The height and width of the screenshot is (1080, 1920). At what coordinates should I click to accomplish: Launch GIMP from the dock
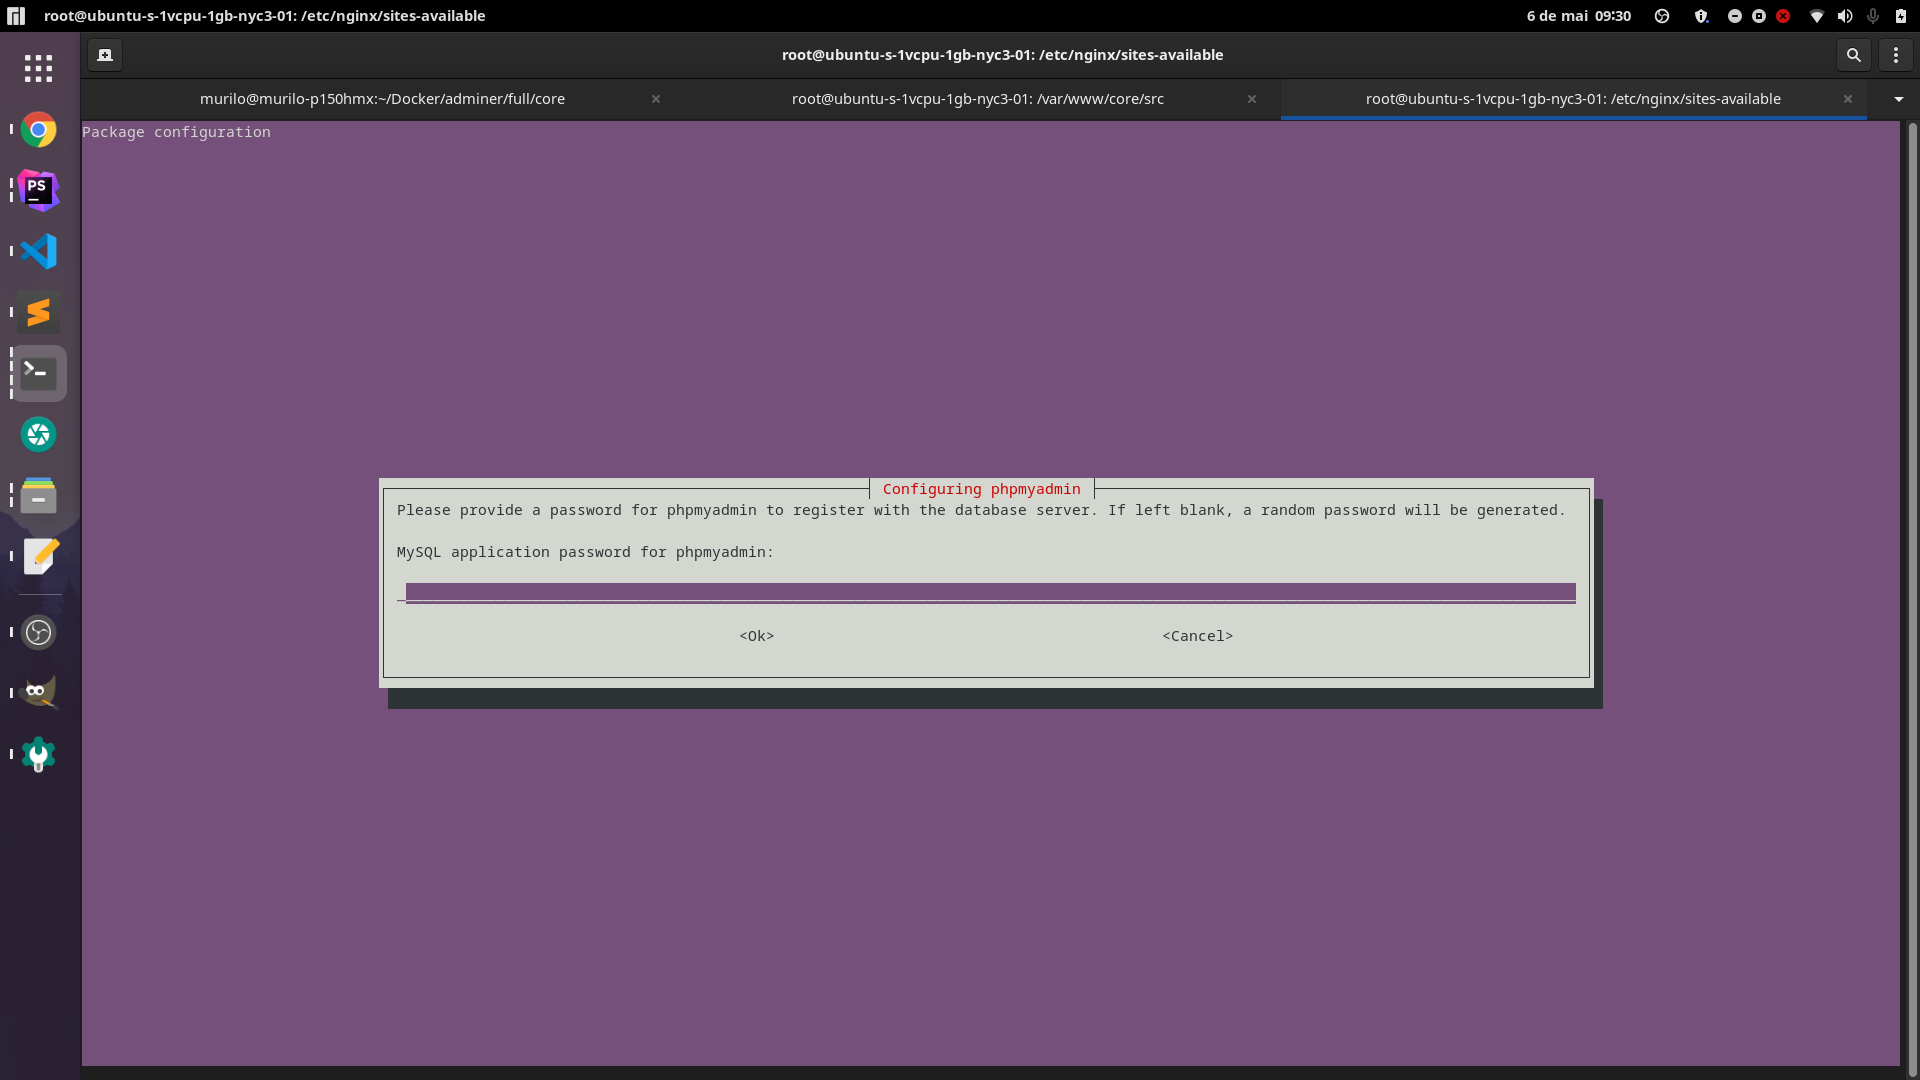(x=38, y=693)
